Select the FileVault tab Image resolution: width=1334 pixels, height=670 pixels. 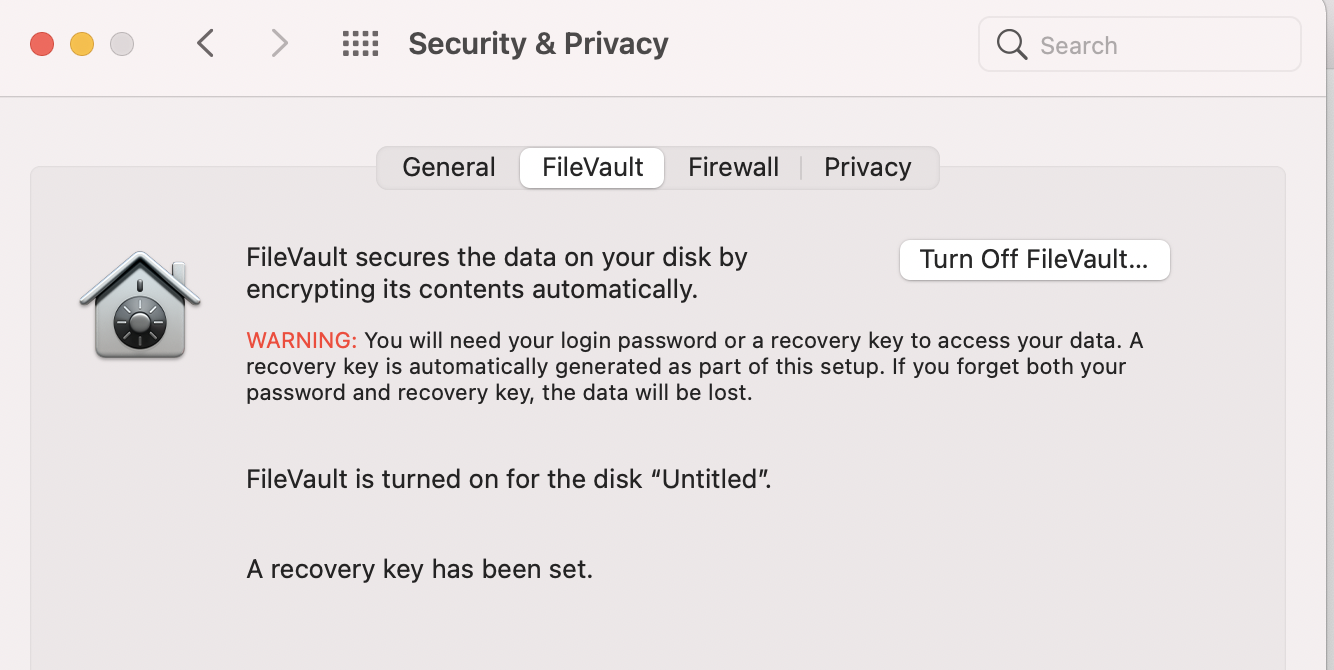coord(592,167)
